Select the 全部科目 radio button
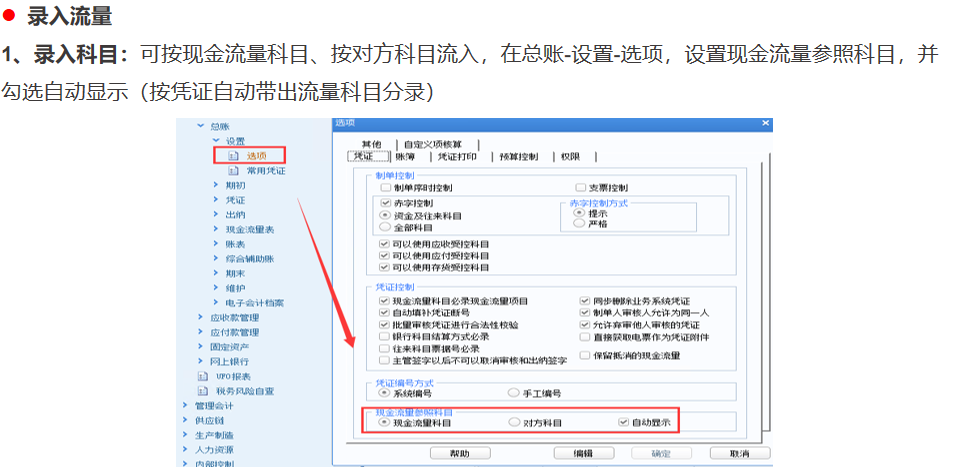 click(x=385, y=227)
